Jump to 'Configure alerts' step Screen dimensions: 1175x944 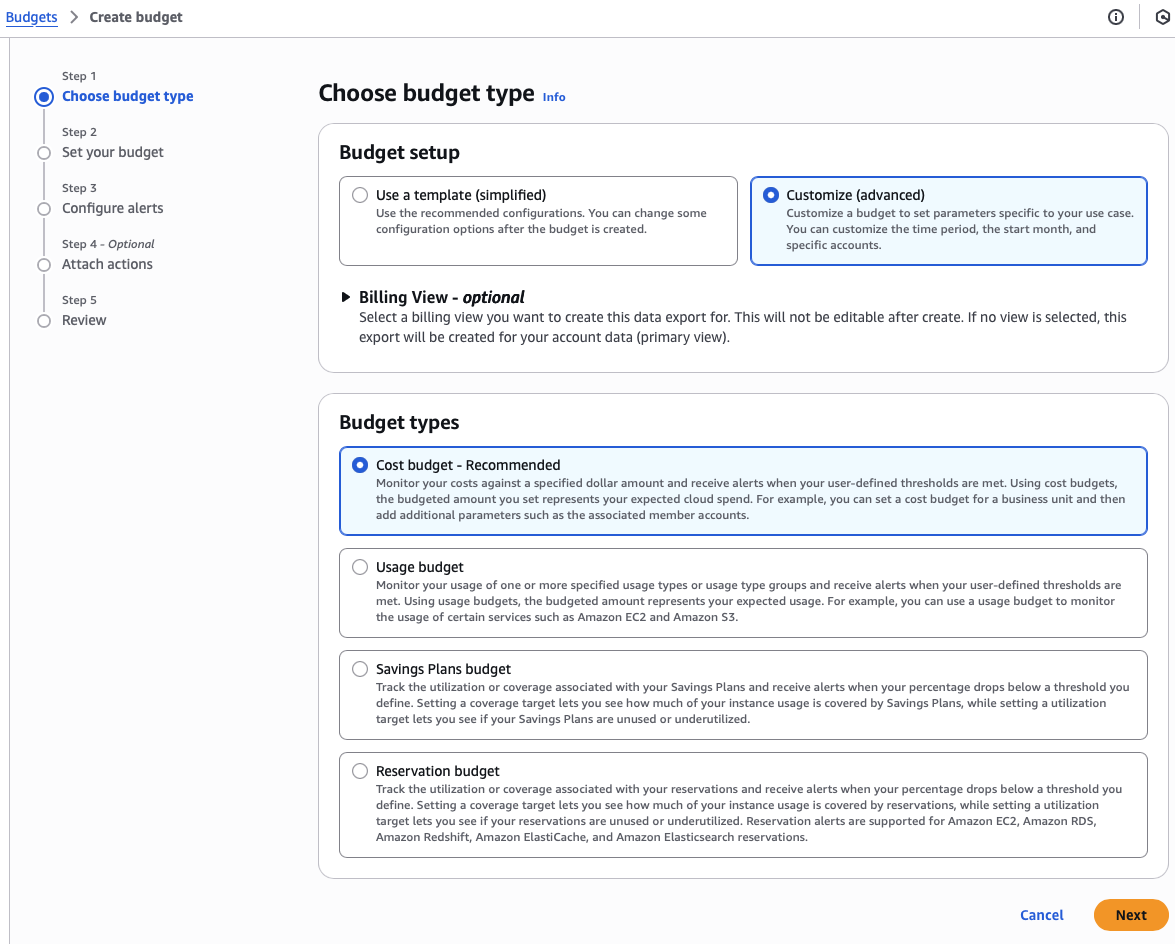click(x=112, y=208)
